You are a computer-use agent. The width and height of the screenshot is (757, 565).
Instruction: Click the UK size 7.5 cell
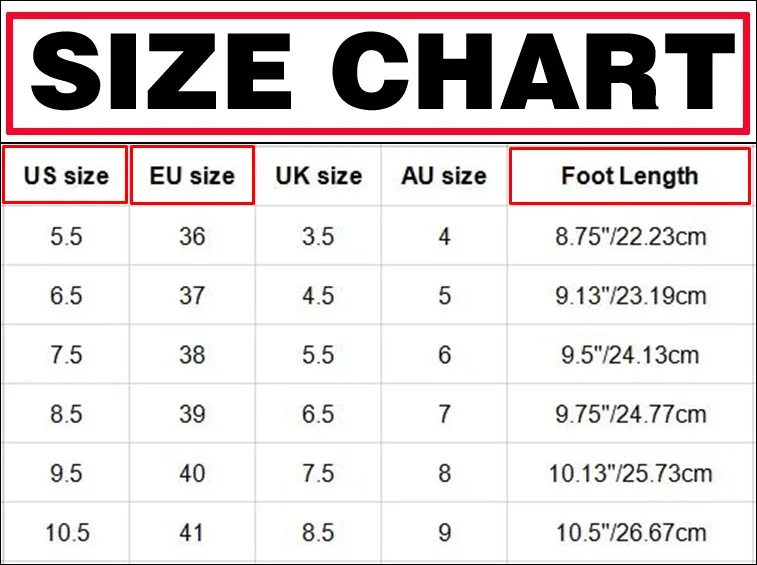318,473
